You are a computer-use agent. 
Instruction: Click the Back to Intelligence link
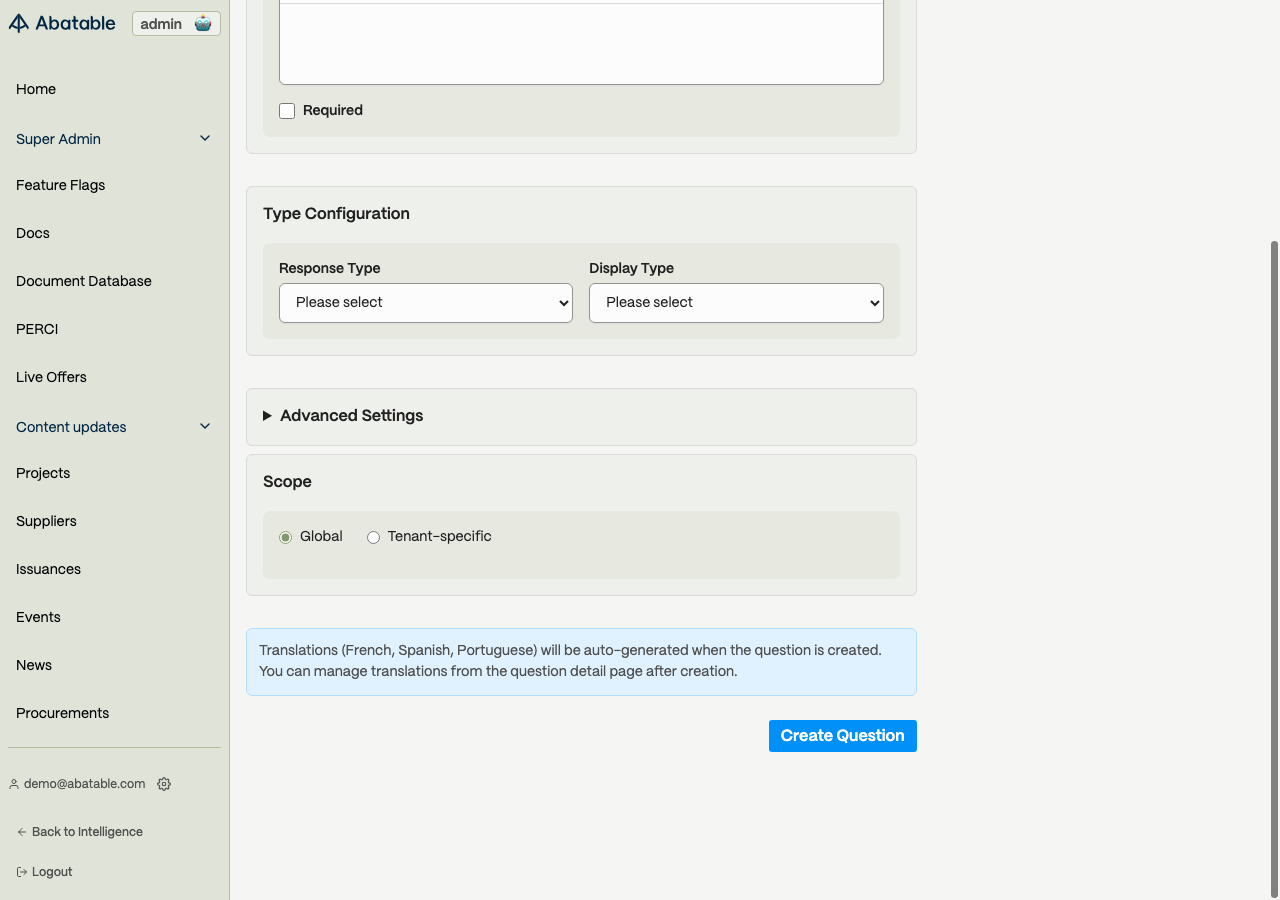87,832
